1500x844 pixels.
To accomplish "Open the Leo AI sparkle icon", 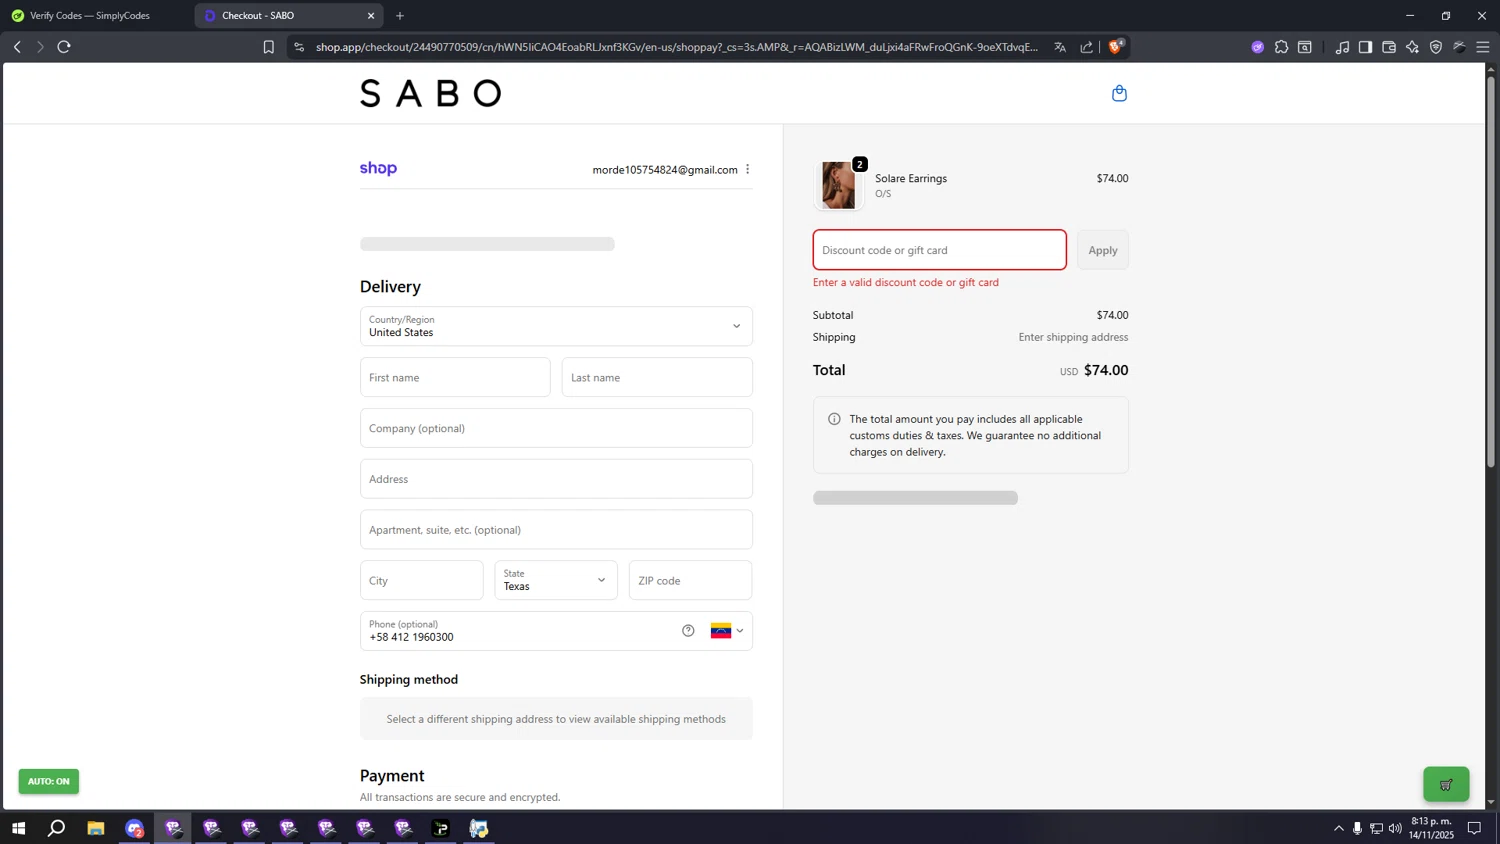I will [1412, 47].
